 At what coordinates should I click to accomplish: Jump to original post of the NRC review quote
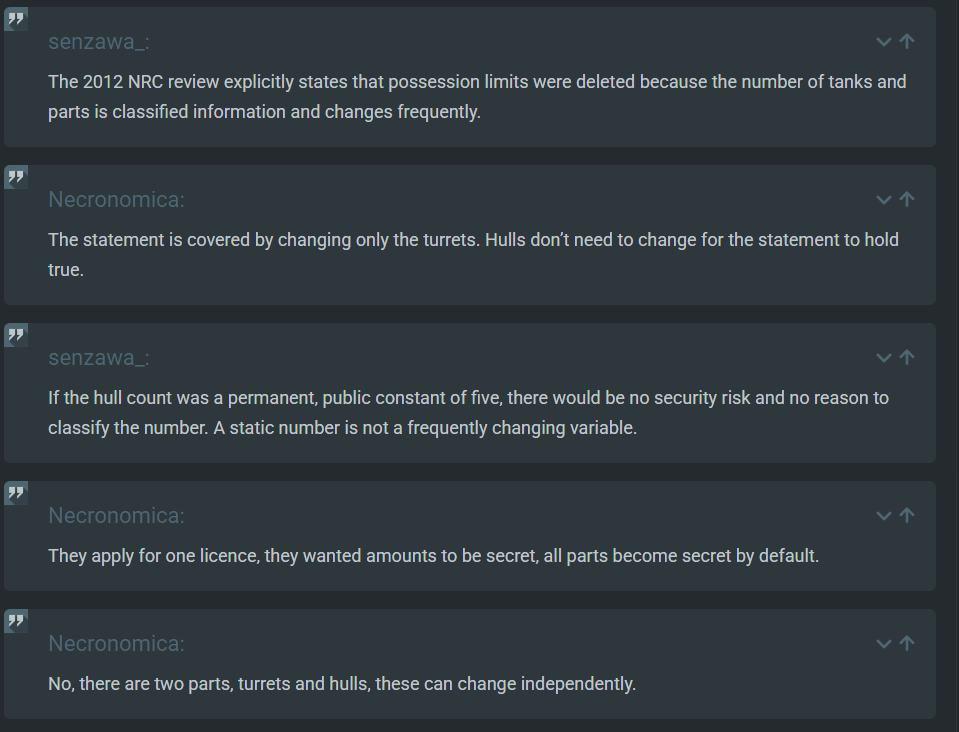pos(907,42)
